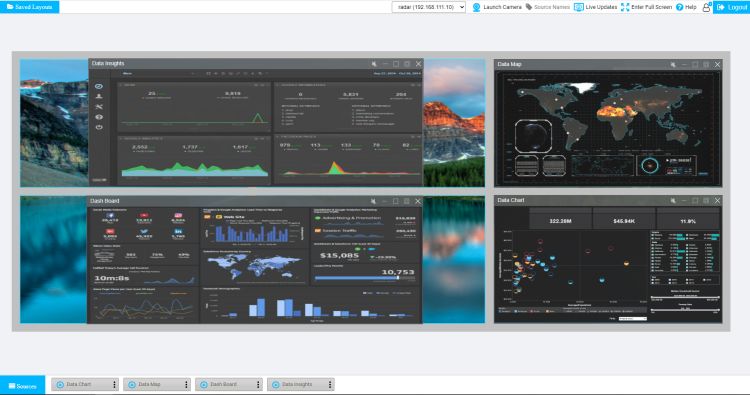This screenshot has width=750, height=395.
Task: Click the Launch Camera icon
Action: click(x=476, y=7)
